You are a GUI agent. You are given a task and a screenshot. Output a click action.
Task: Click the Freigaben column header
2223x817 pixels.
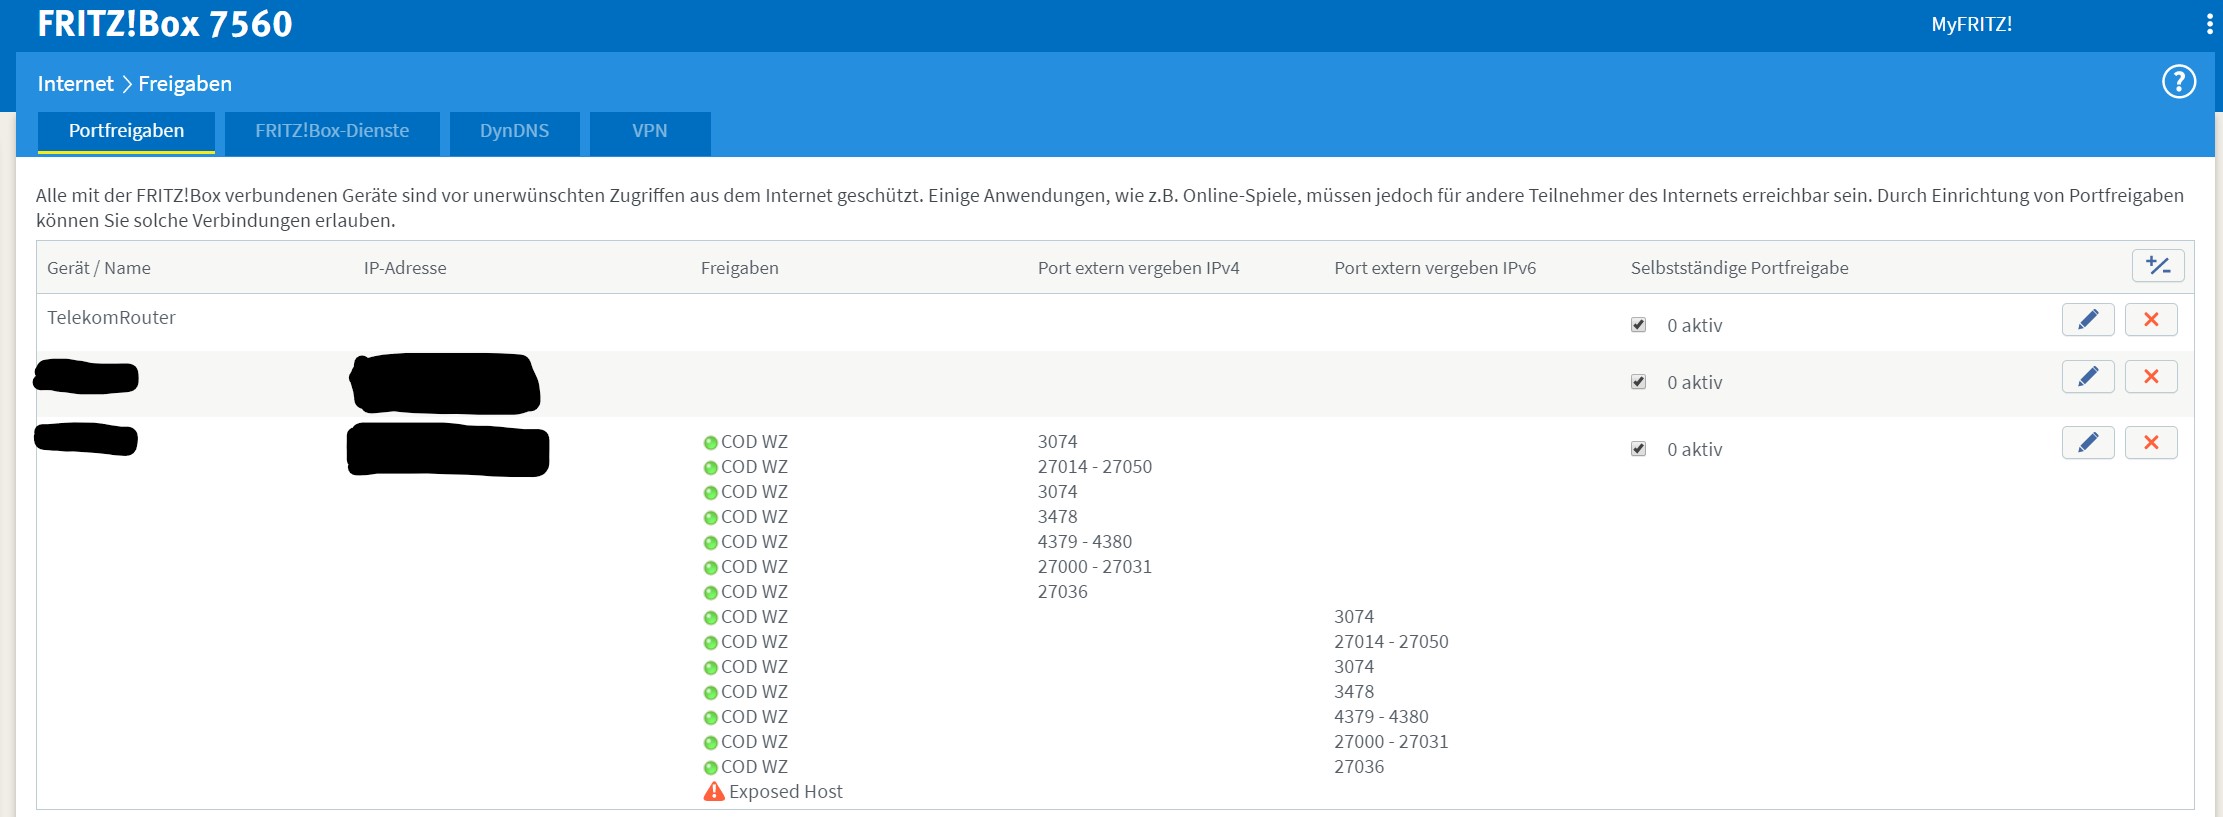click(x=740, y=268)
